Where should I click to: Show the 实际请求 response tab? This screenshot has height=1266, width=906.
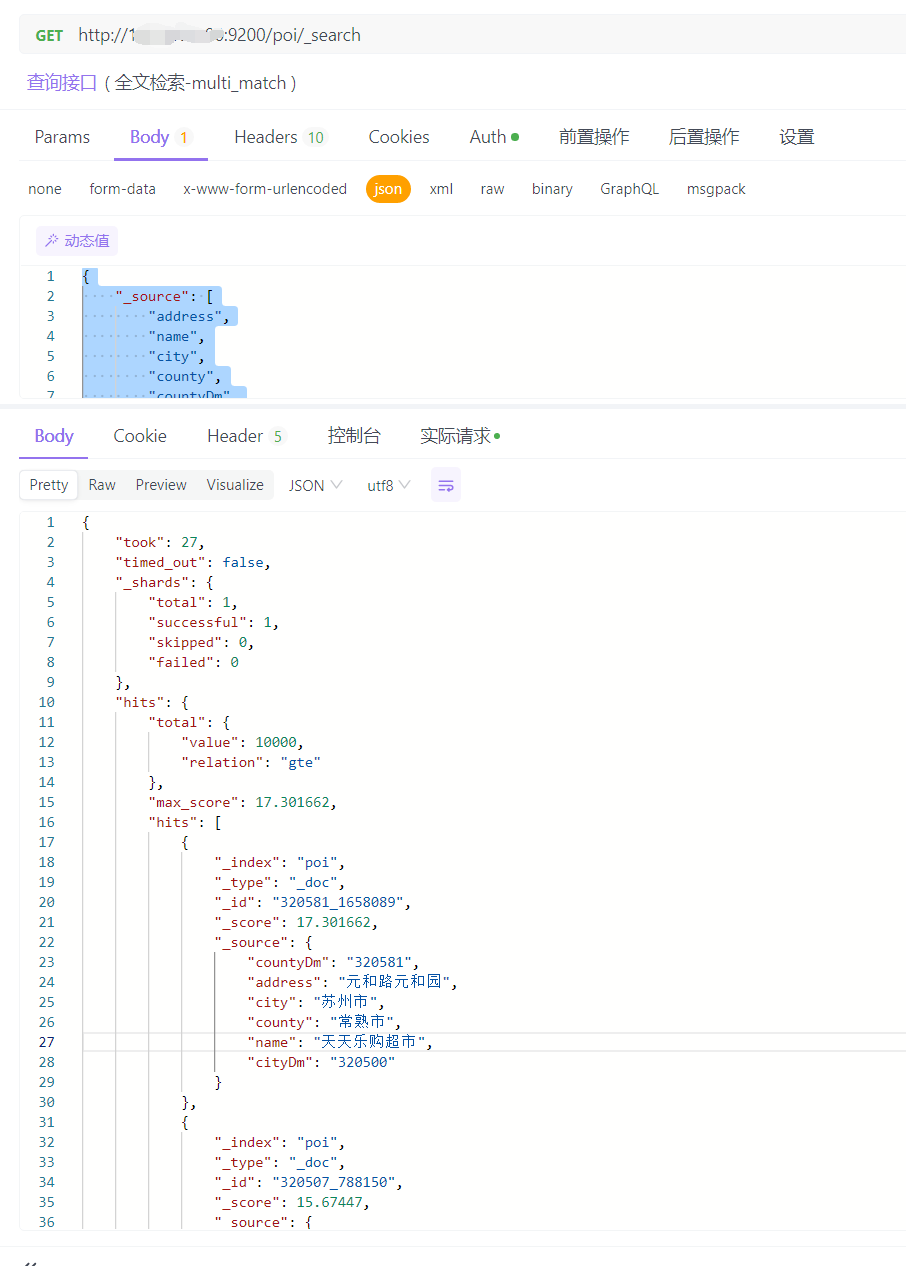[x=459, y=436]
